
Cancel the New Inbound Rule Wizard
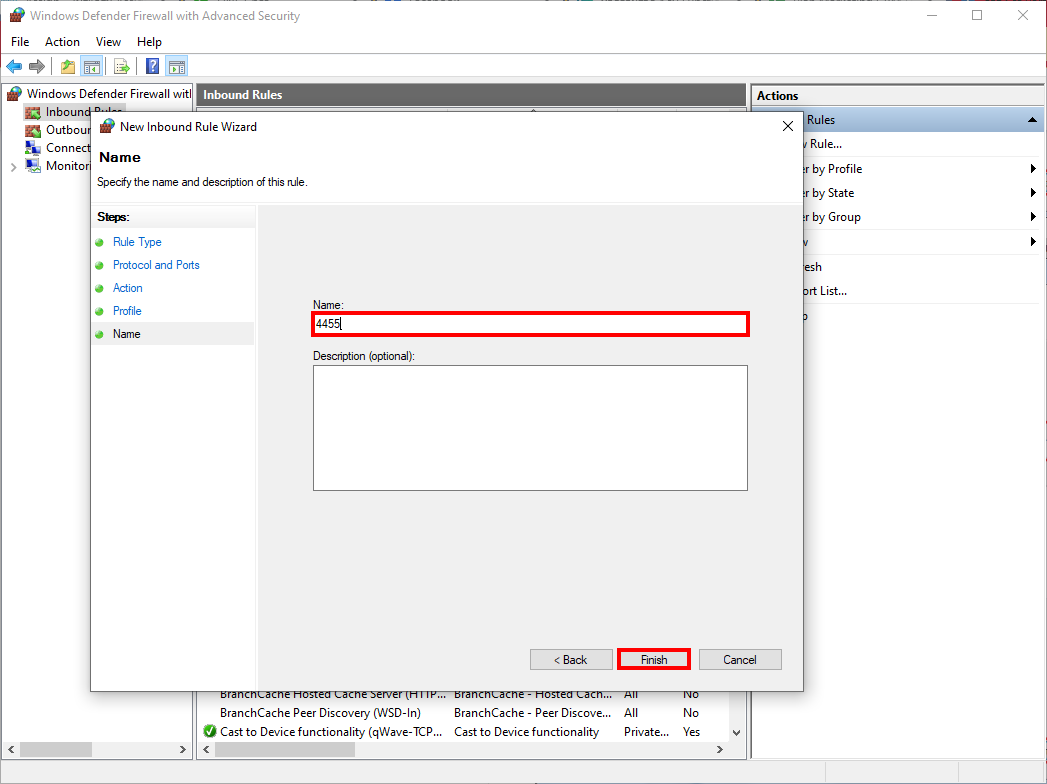740,660
